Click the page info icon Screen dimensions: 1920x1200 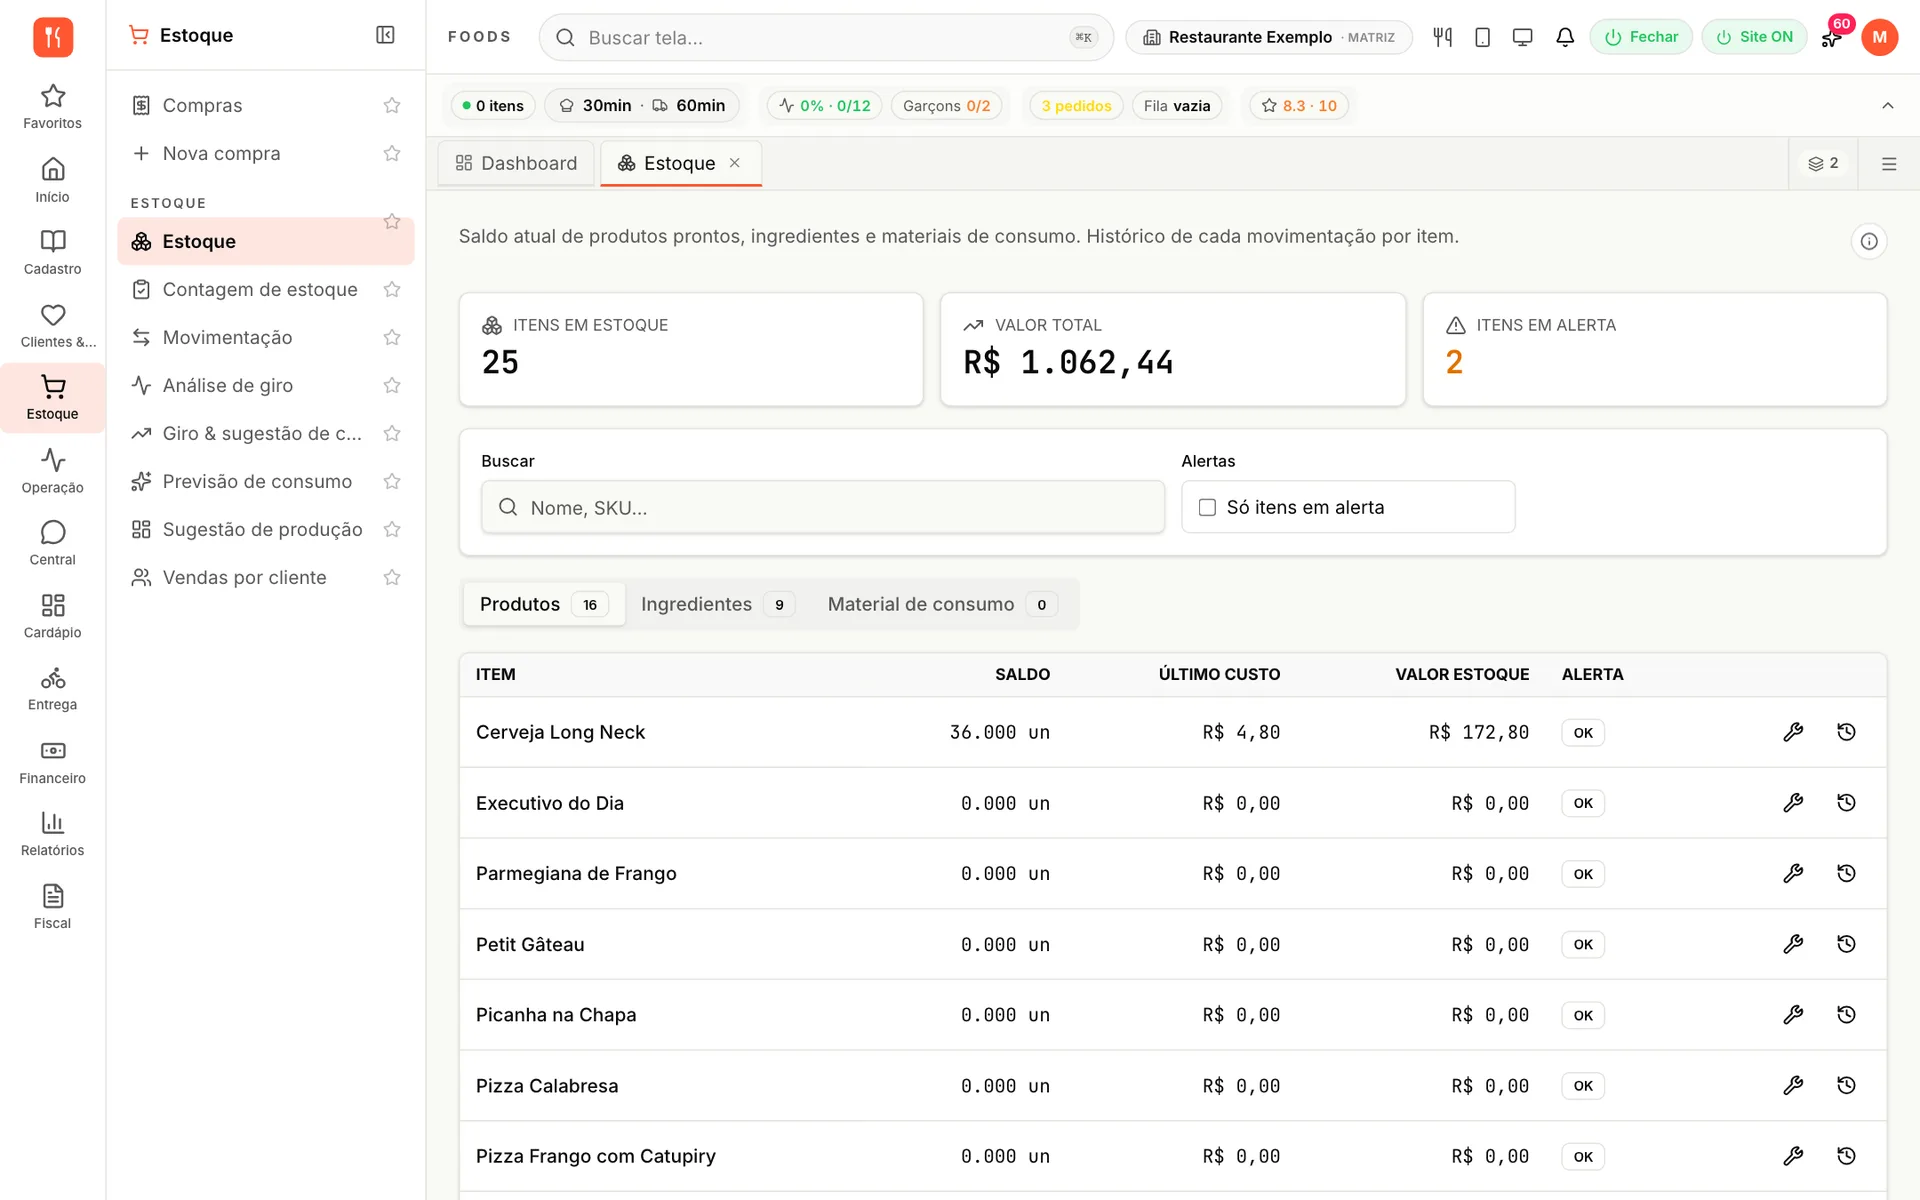point(1868,241)
